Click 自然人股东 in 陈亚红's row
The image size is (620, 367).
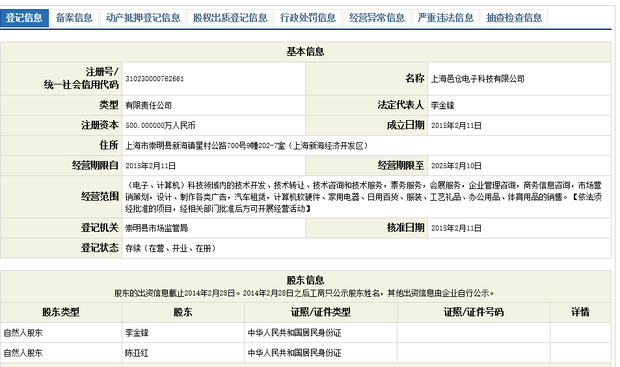click(23, 353)
